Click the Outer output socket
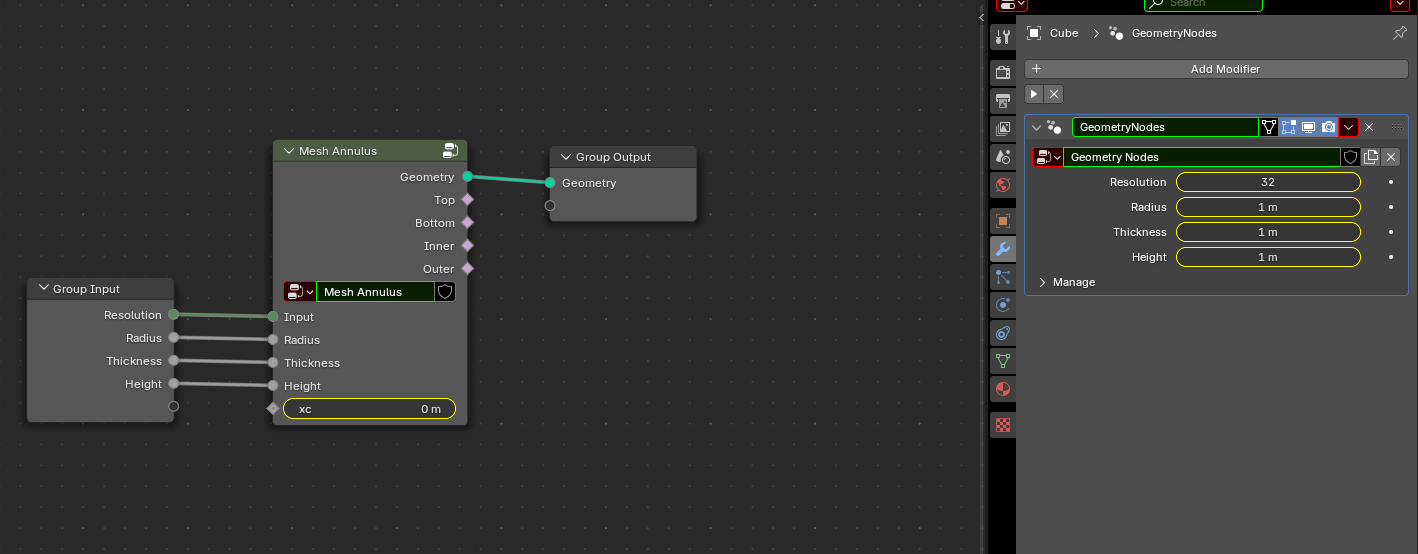 point(467,269)
